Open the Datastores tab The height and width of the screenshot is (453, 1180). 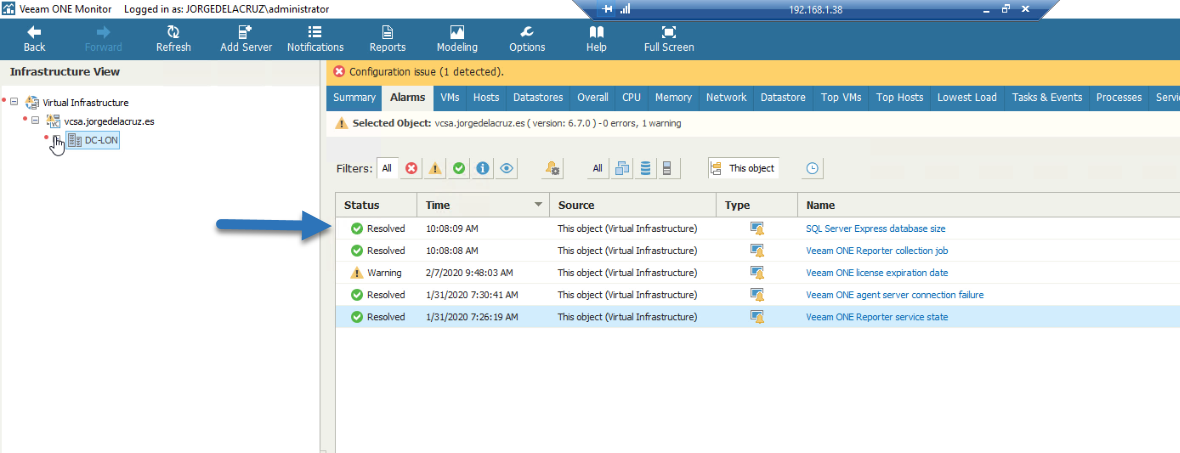click(x=538, y=98)
